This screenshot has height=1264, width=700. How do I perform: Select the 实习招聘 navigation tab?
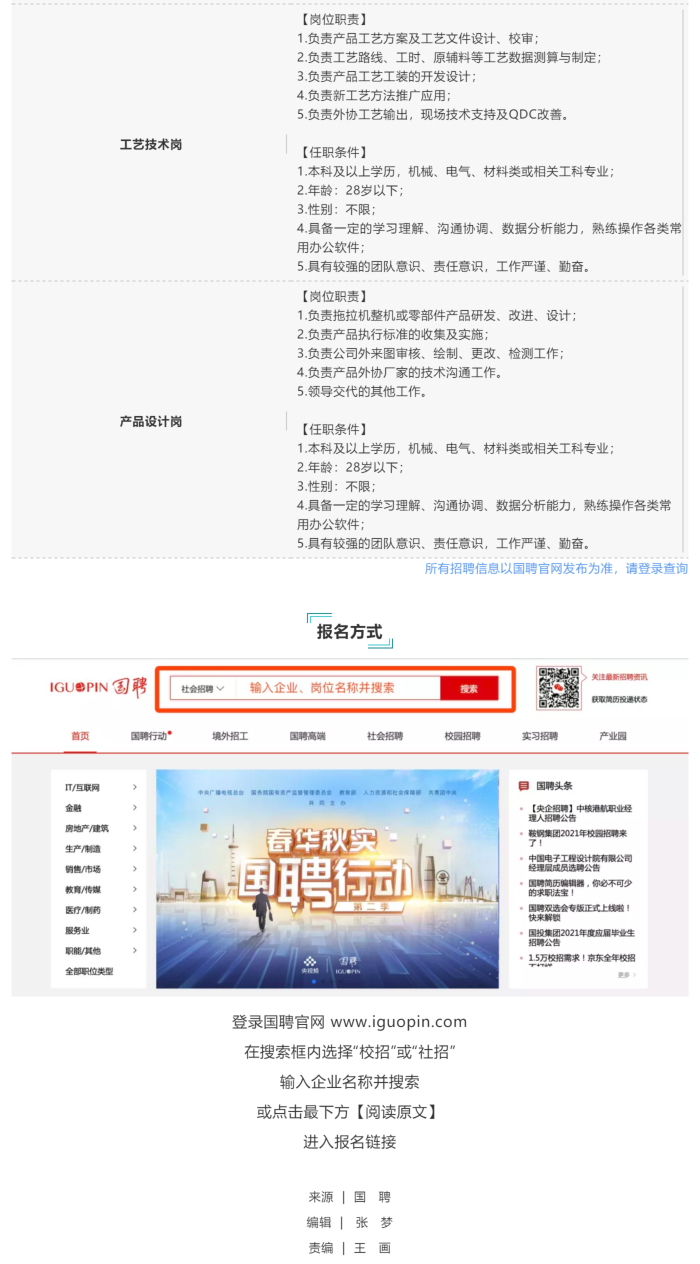tap(540, 736)
